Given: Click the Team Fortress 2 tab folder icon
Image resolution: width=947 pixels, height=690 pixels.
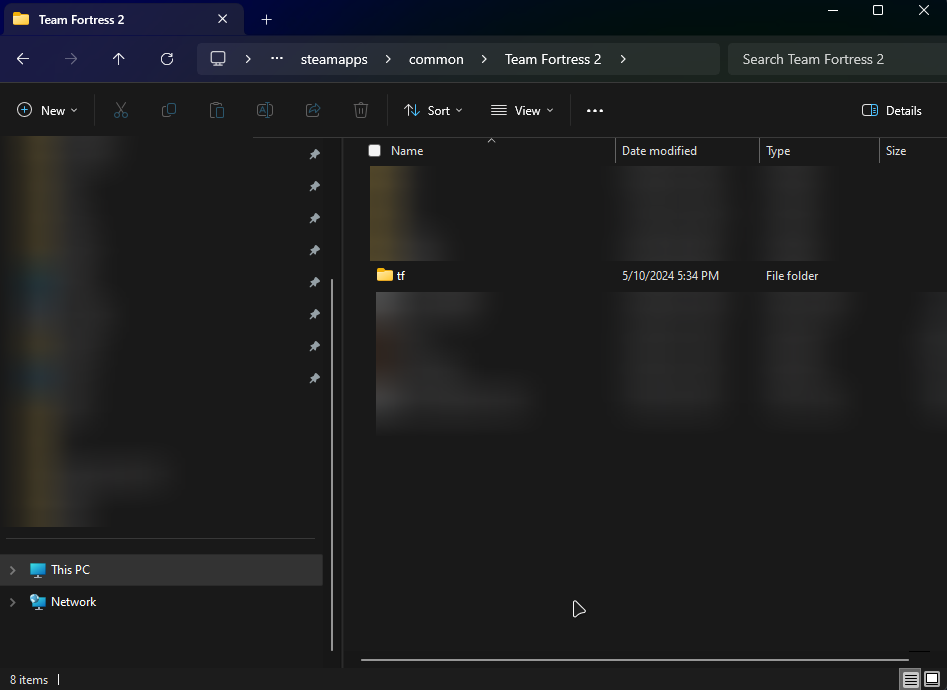Looking at the screenshot, I should click(x=21, y=19).
